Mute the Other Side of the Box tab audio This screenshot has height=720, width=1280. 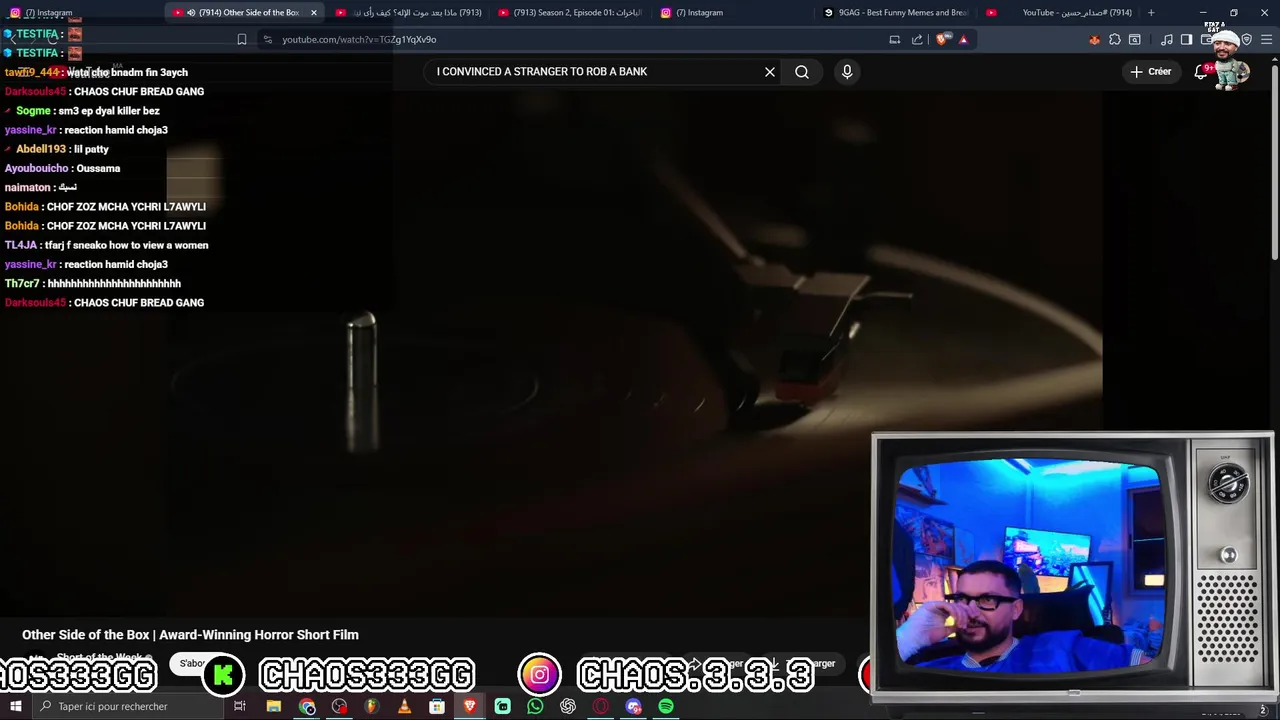(x=191, y=13)
